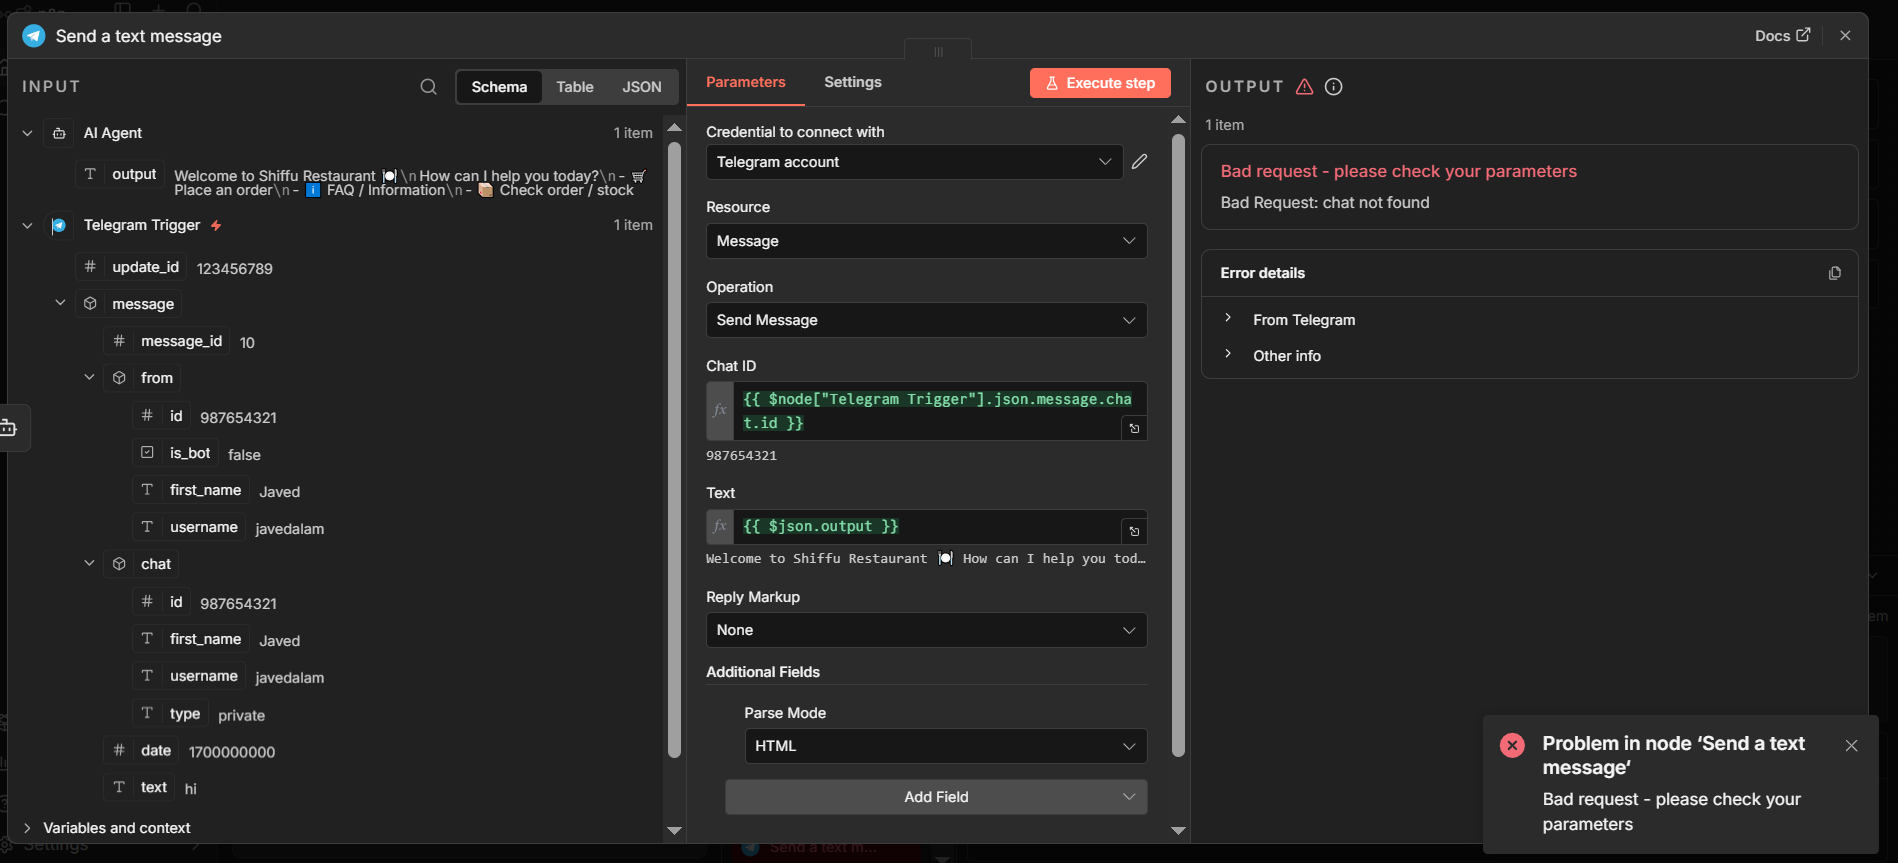Image resolution: width=1898 pixels, height=863 pixels.
Task: Click the output warning triangle icon
Action: 1304,87
